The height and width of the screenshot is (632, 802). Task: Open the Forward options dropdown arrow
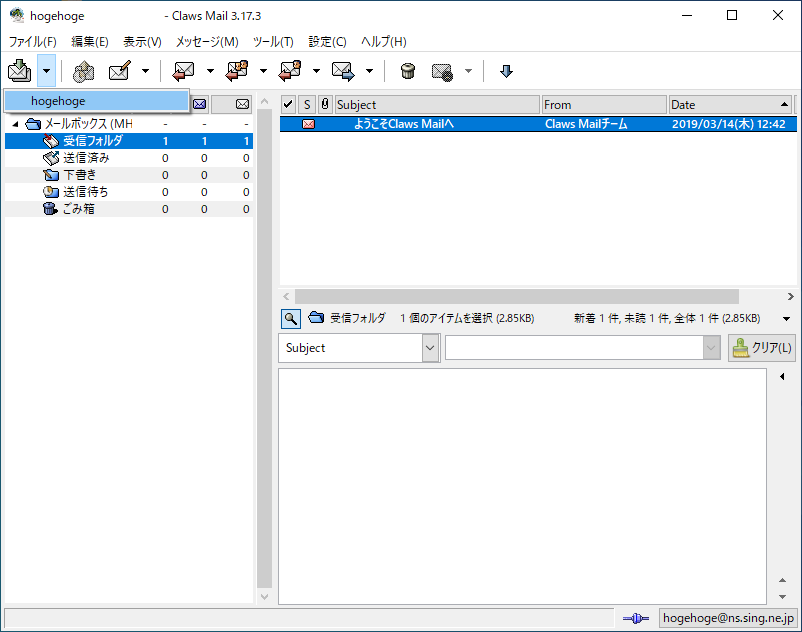coord(370,71)
